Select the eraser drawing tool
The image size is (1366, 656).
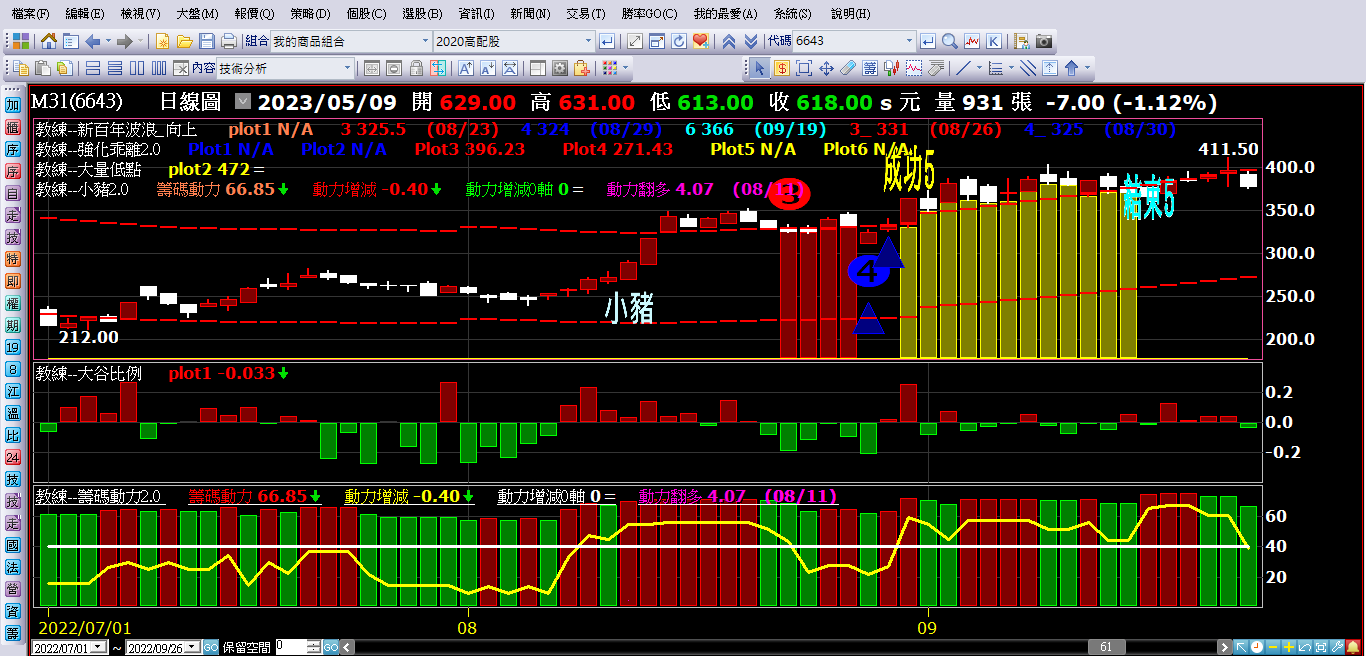[848, 68]
